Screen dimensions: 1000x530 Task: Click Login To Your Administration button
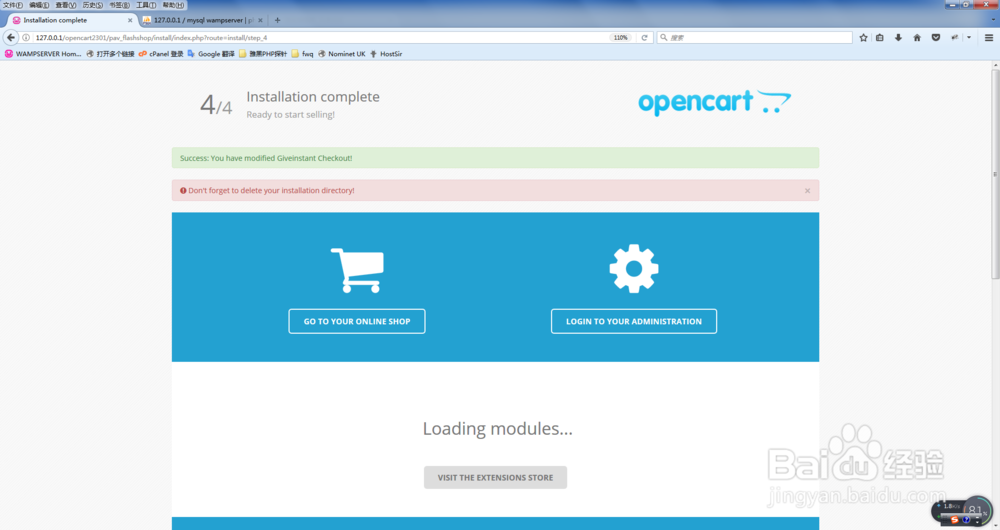point(634,321)
